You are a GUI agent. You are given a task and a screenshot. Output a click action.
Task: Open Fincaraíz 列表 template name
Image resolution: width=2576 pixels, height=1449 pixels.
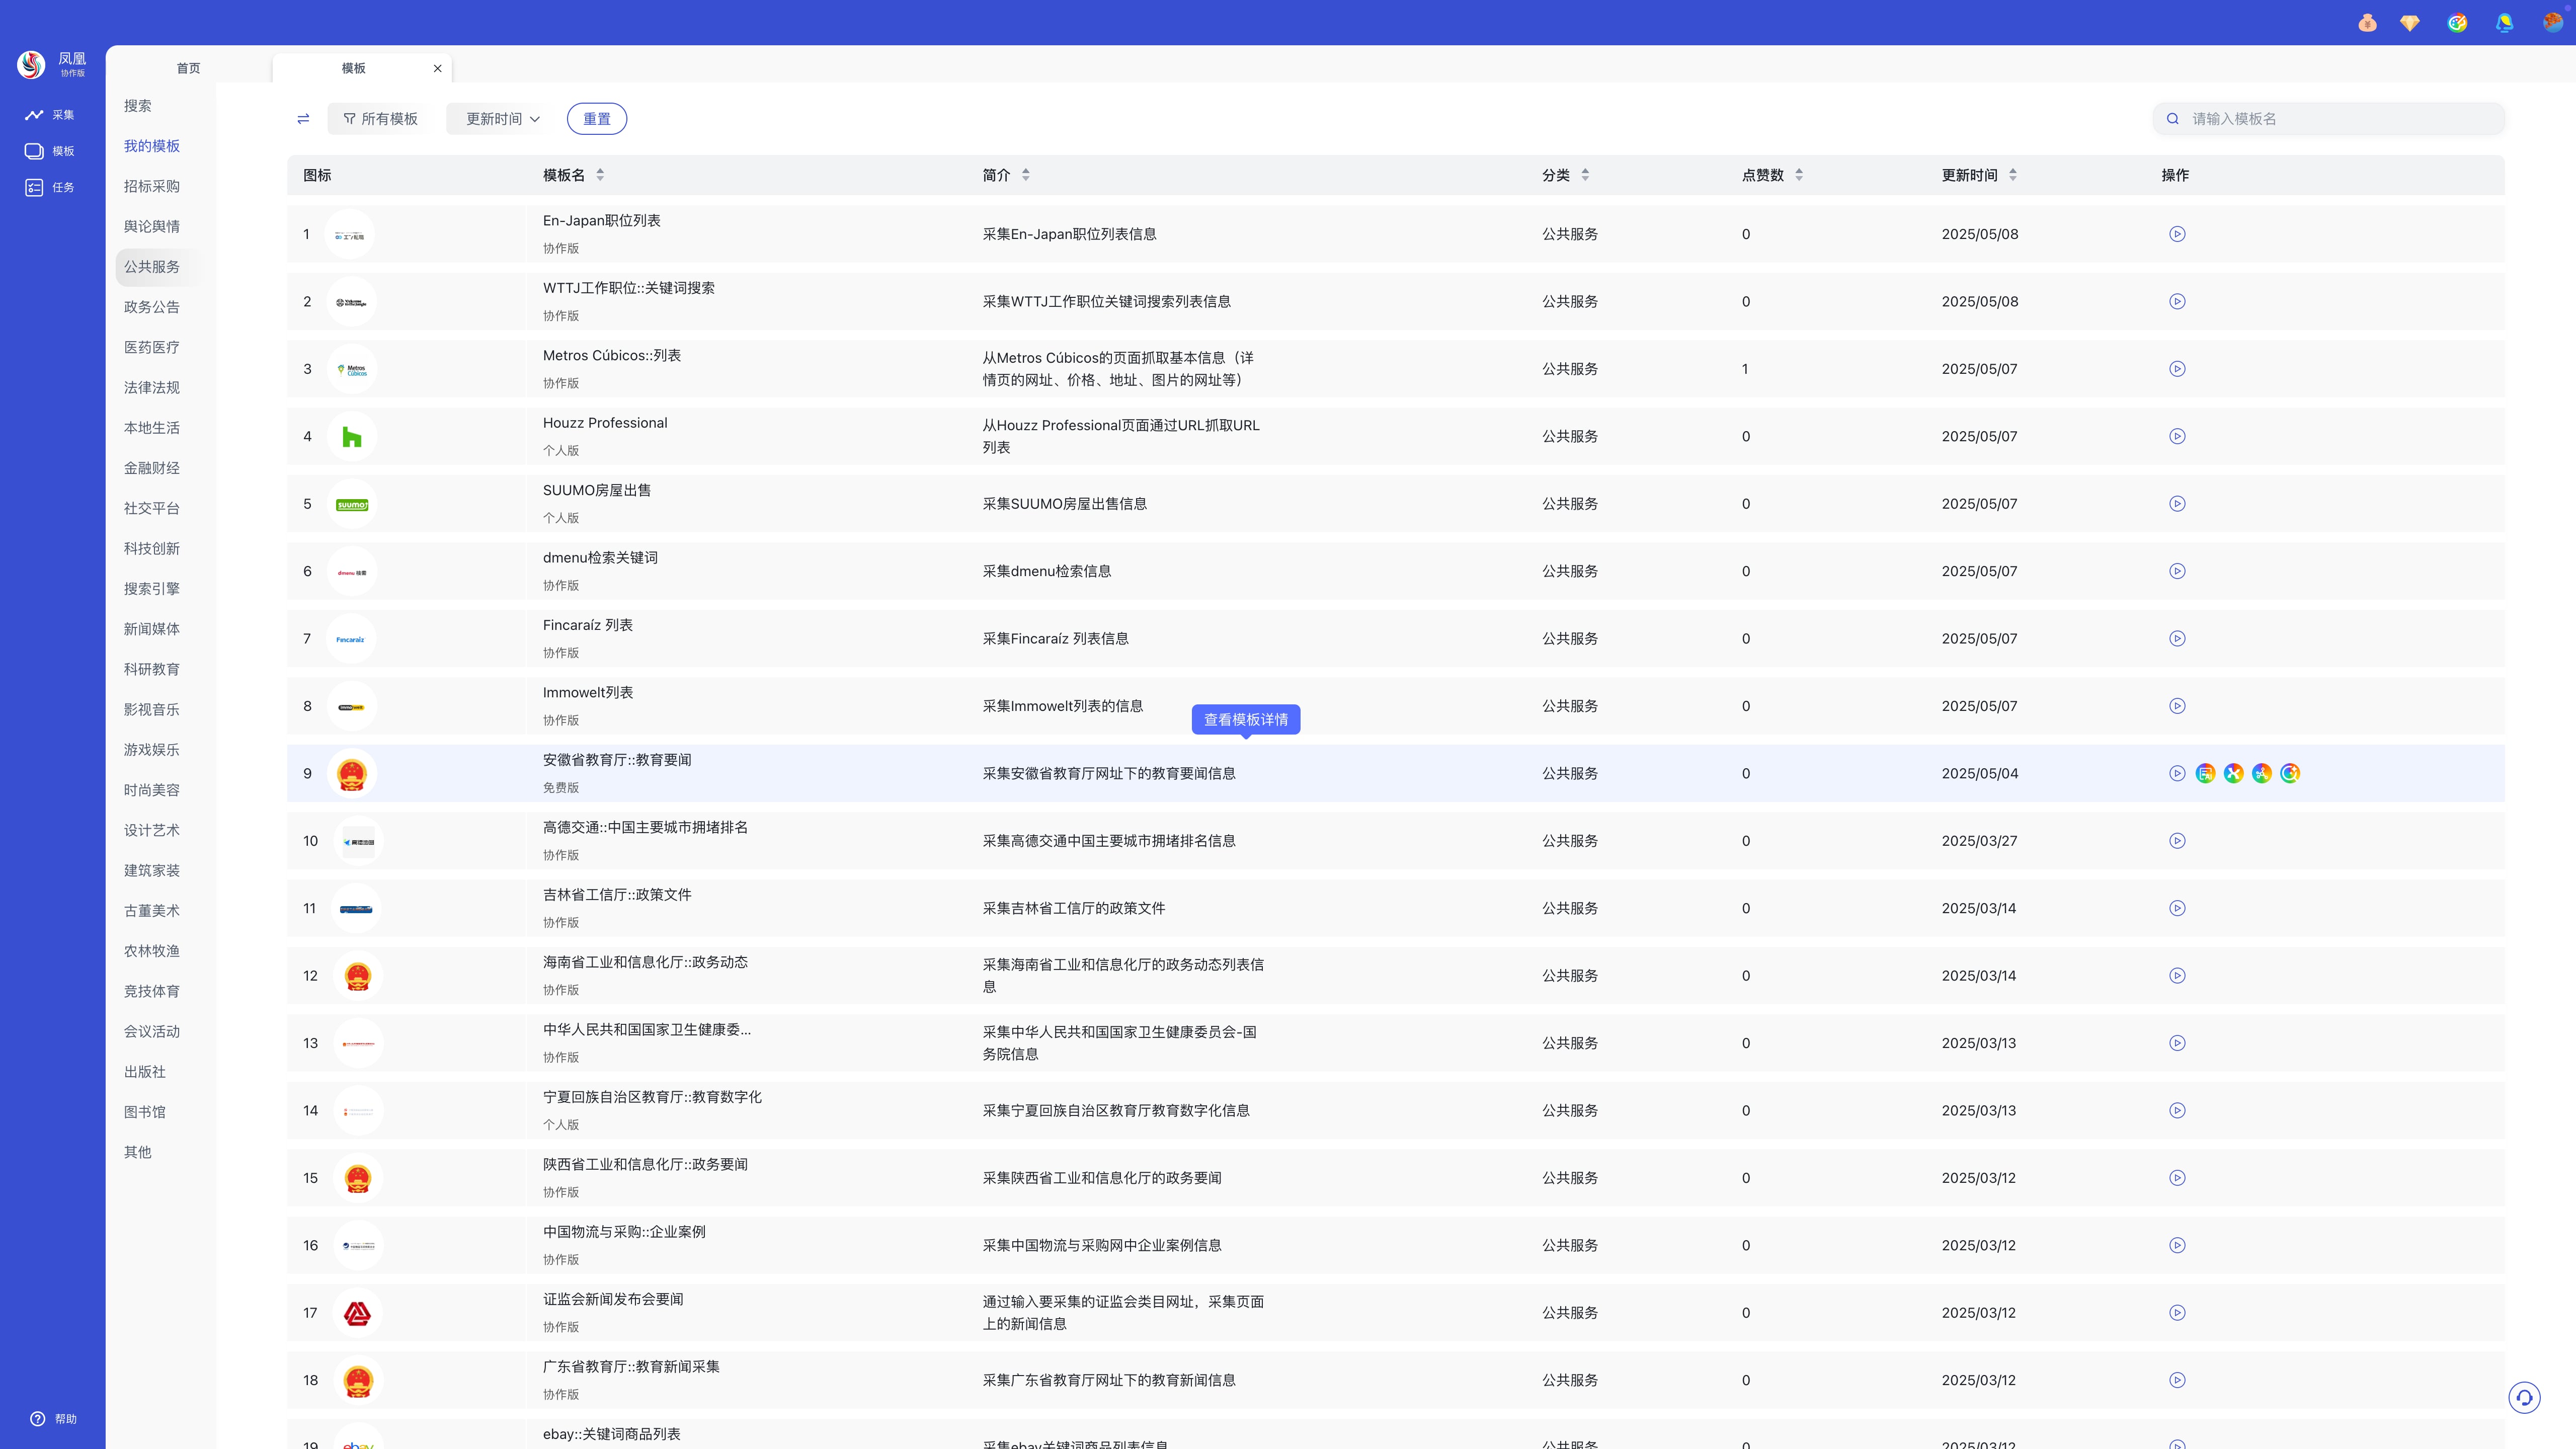pyautogui.click(x=588, y=625)
